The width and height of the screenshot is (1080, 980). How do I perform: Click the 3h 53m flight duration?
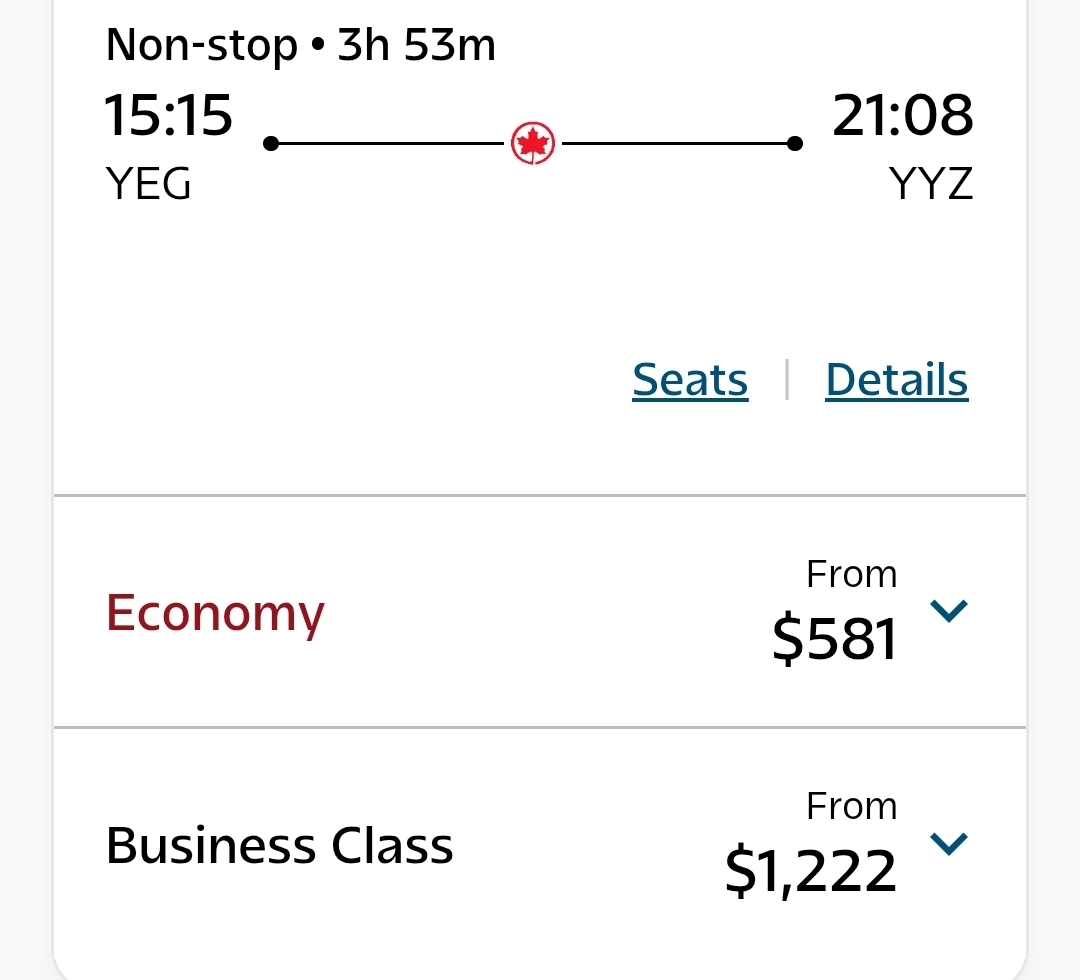pos(416,46)
